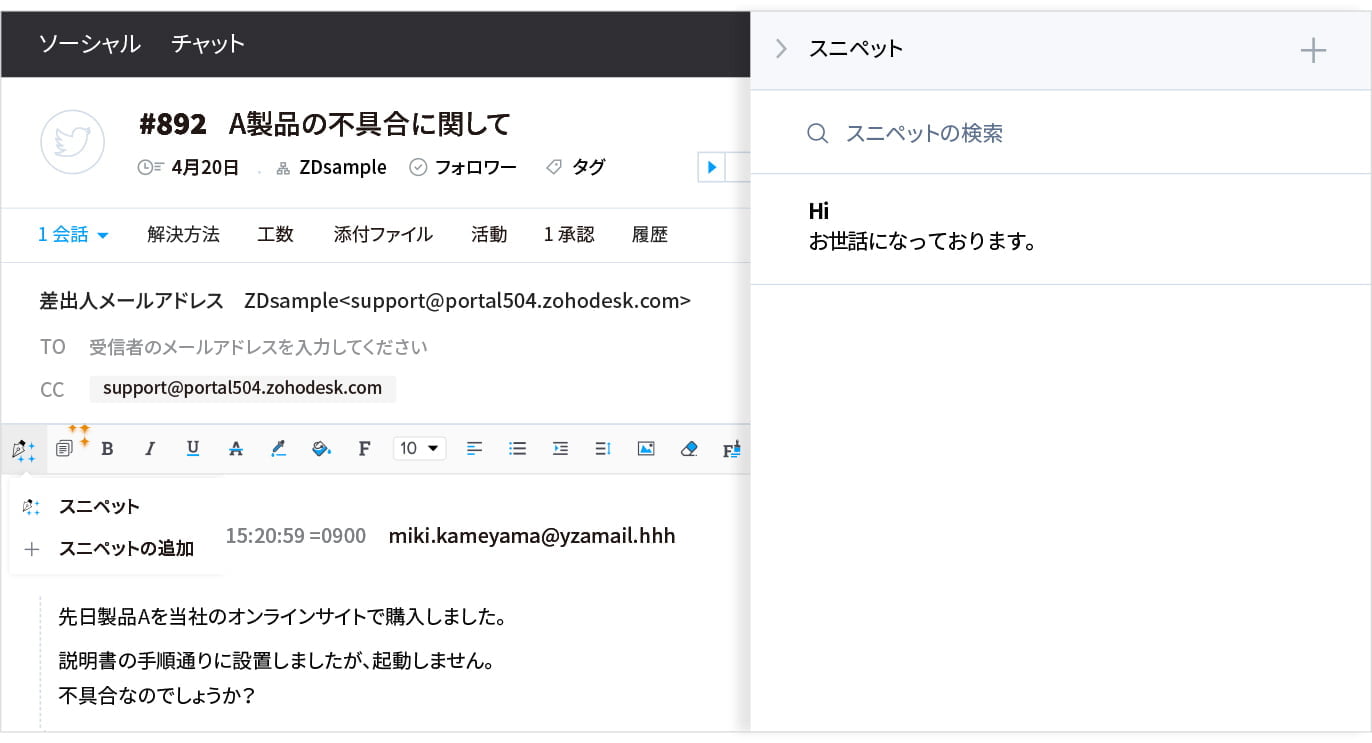The width and height of the screenshot is (1372, 743).
Task: Open the 添付ファイル tab
Action: [383, 235]
